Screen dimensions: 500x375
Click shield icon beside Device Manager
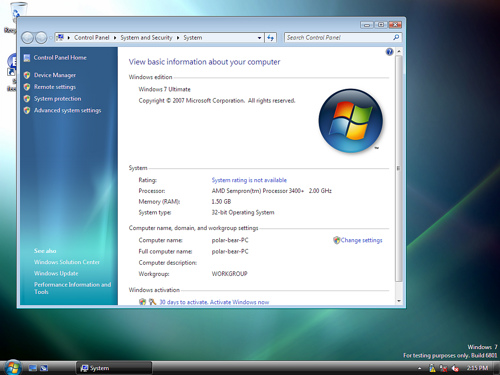click(x=27, y=75)
